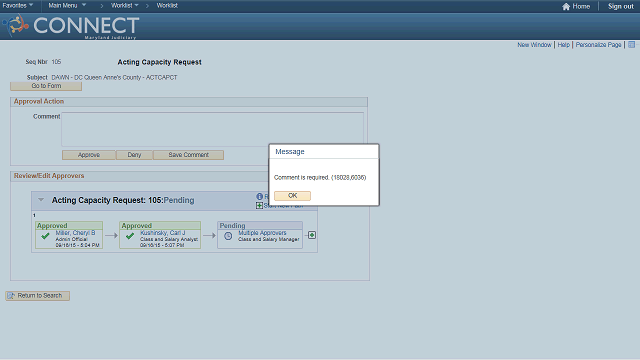Click the Return to Search button icon
Viewport: 640px width, 360px height.
(x=11, y=296)
